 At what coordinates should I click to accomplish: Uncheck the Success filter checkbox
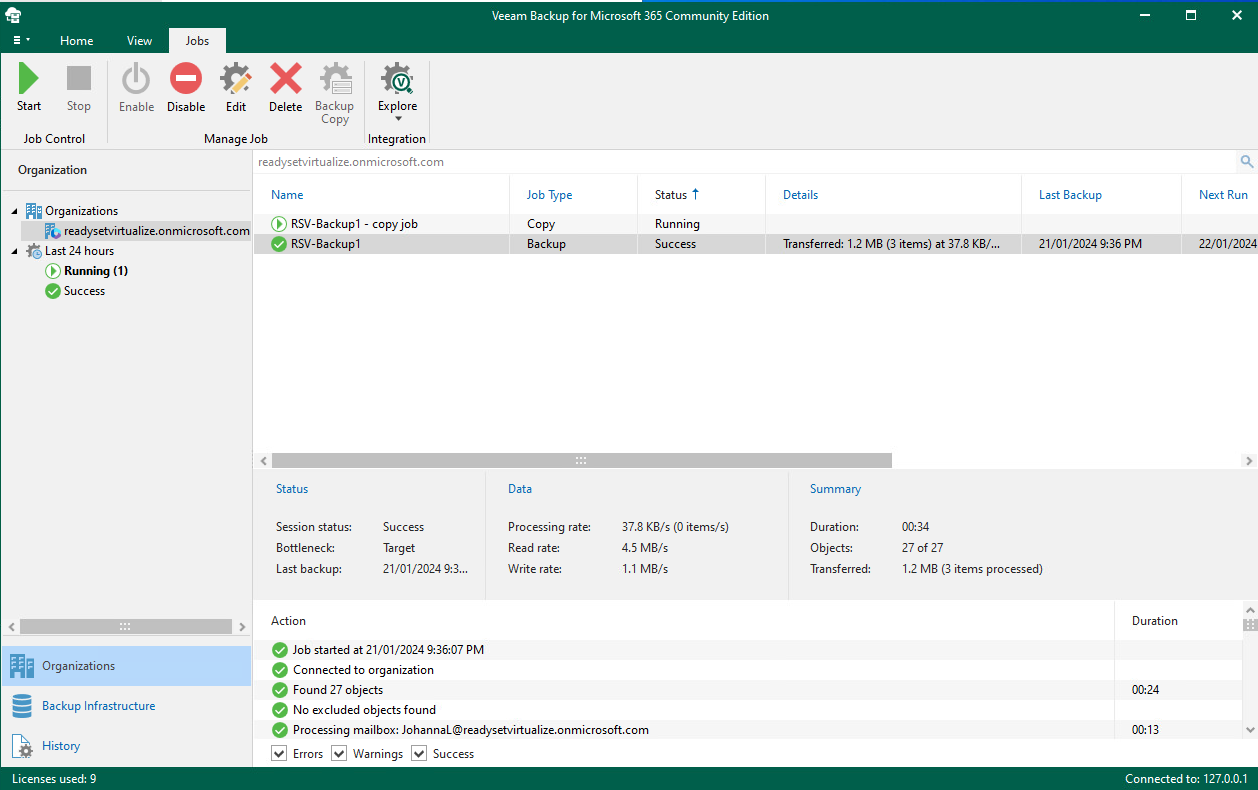pos(419,754)
